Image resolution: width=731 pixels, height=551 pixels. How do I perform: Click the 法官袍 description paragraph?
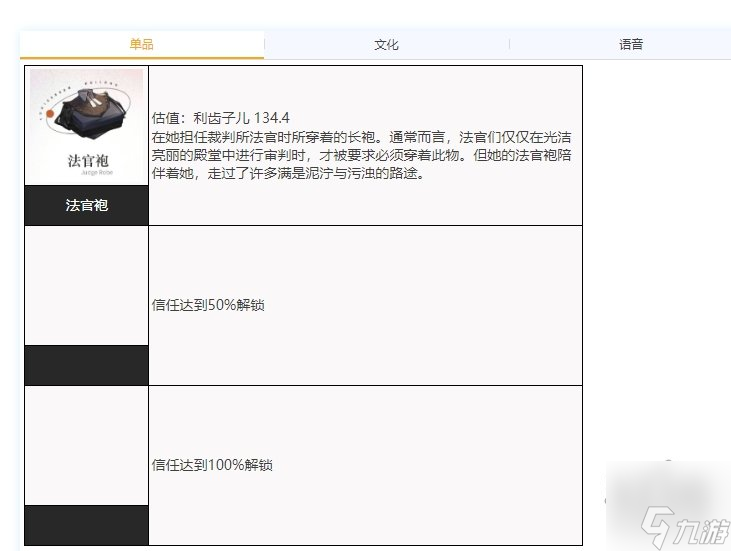[x=361, y=155]
